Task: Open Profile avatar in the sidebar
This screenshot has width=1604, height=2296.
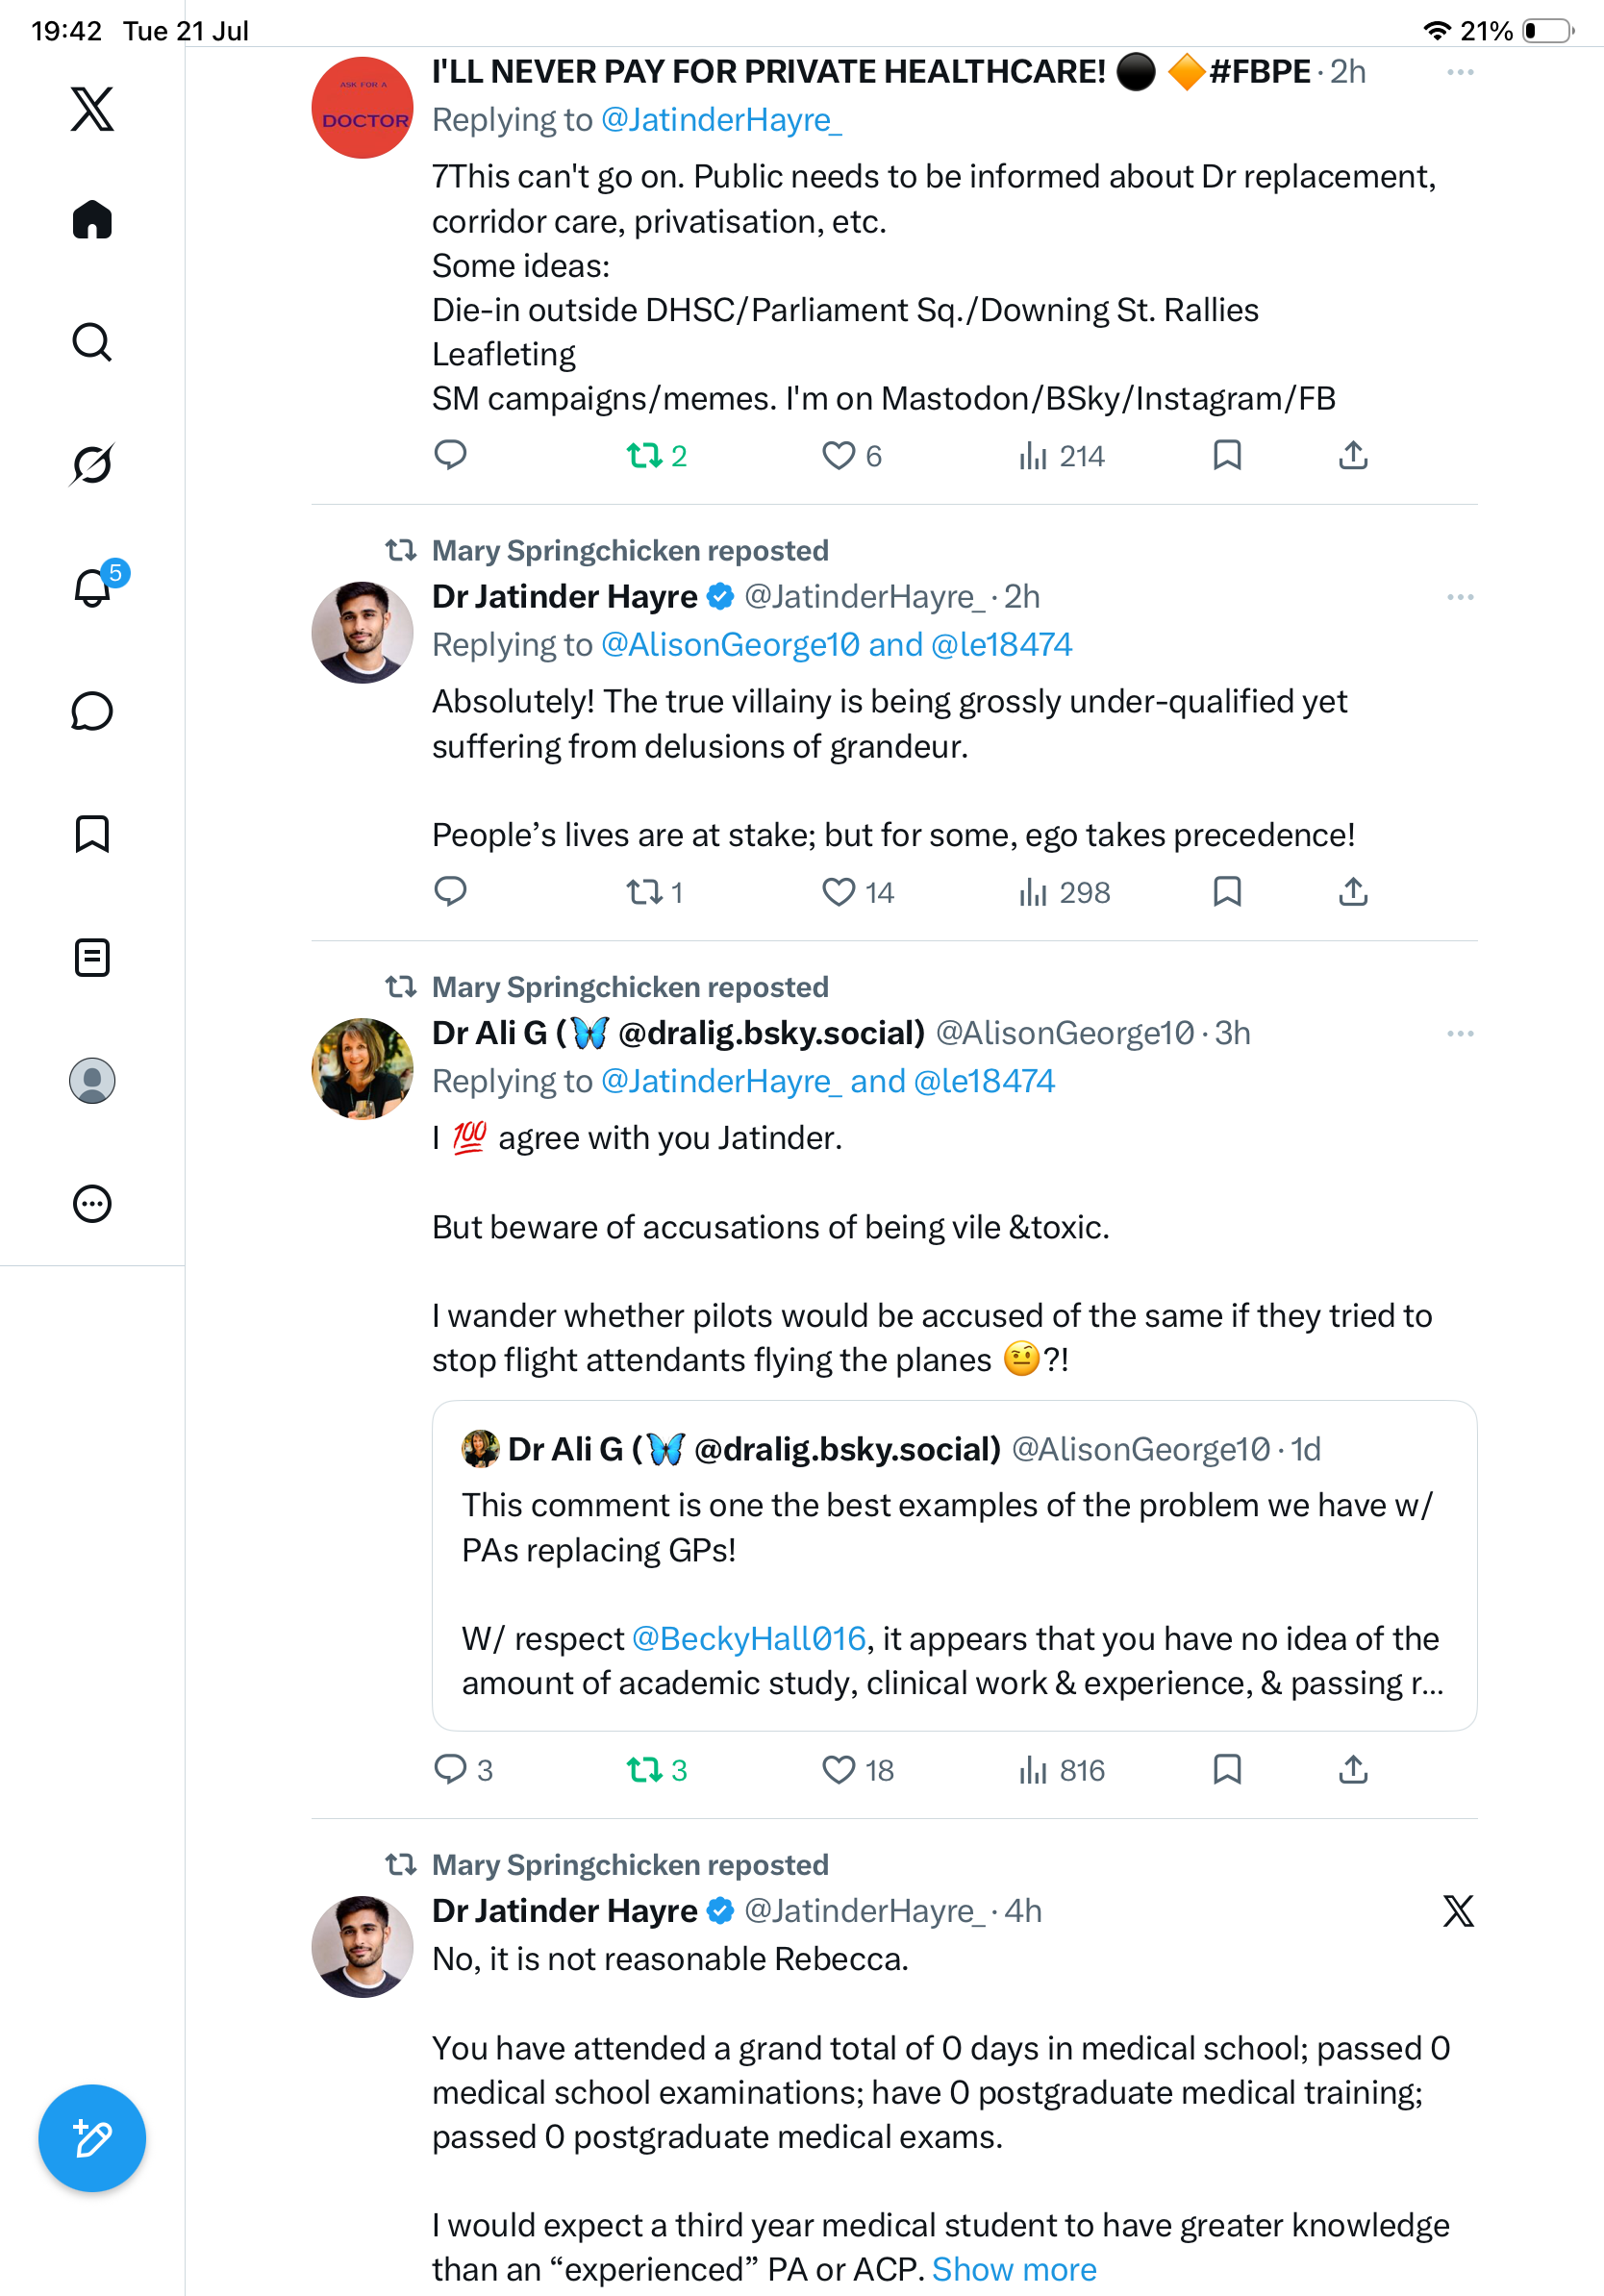Action: pyautogui.click(x=92, y=1080)
